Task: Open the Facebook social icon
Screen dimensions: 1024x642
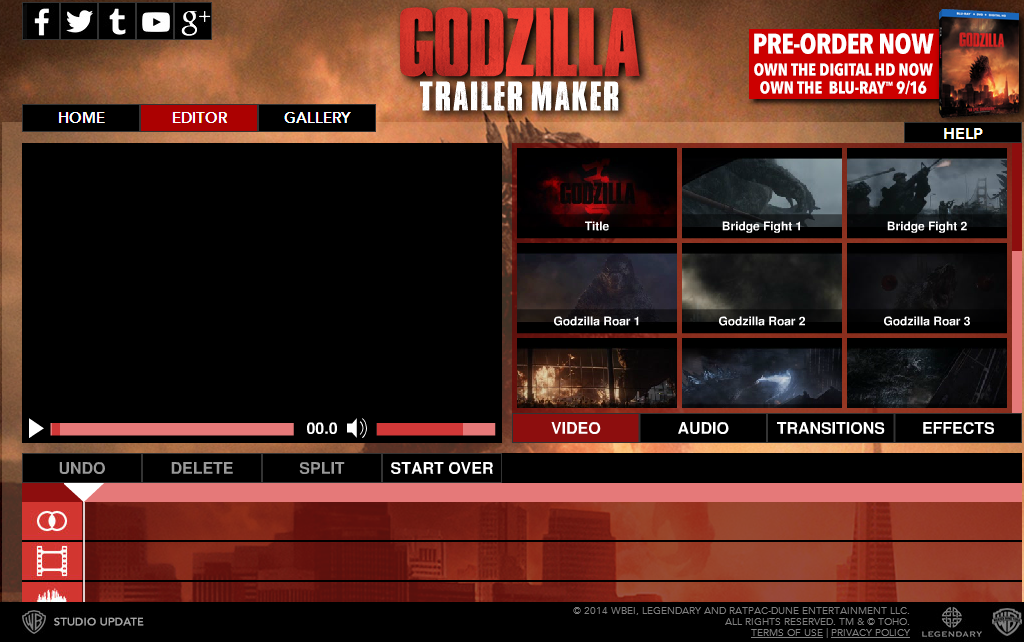Action: point(41,22)
